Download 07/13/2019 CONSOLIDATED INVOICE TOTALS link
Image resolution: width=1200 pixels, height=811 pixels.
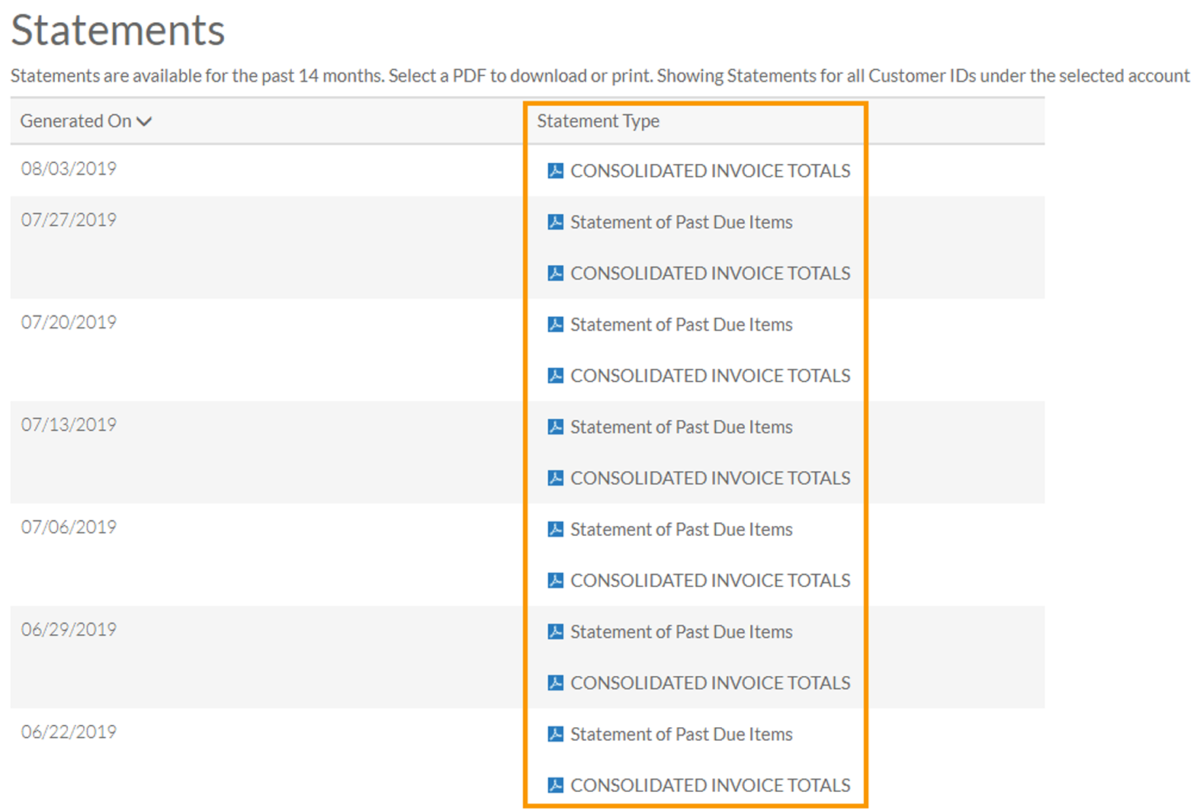[710, 478]
